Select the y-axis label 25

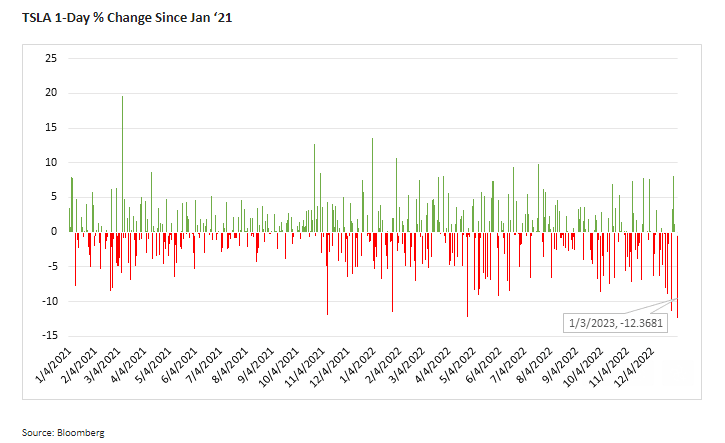[51, 58]
